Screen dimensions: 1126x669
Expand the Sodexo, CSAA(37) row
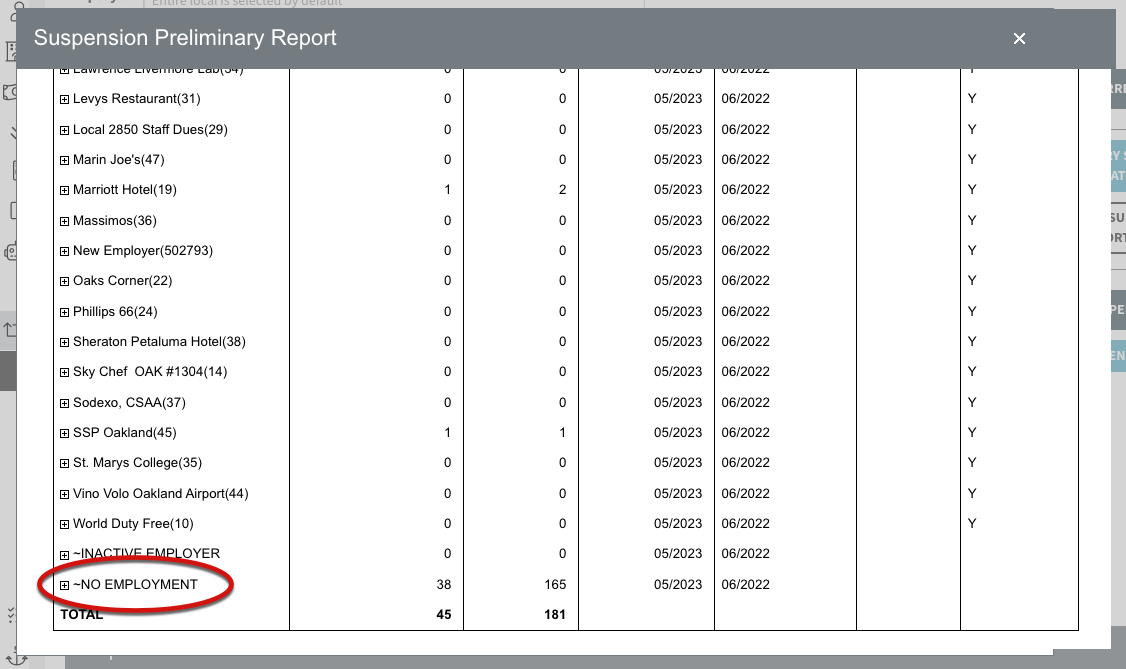[65, 404]
